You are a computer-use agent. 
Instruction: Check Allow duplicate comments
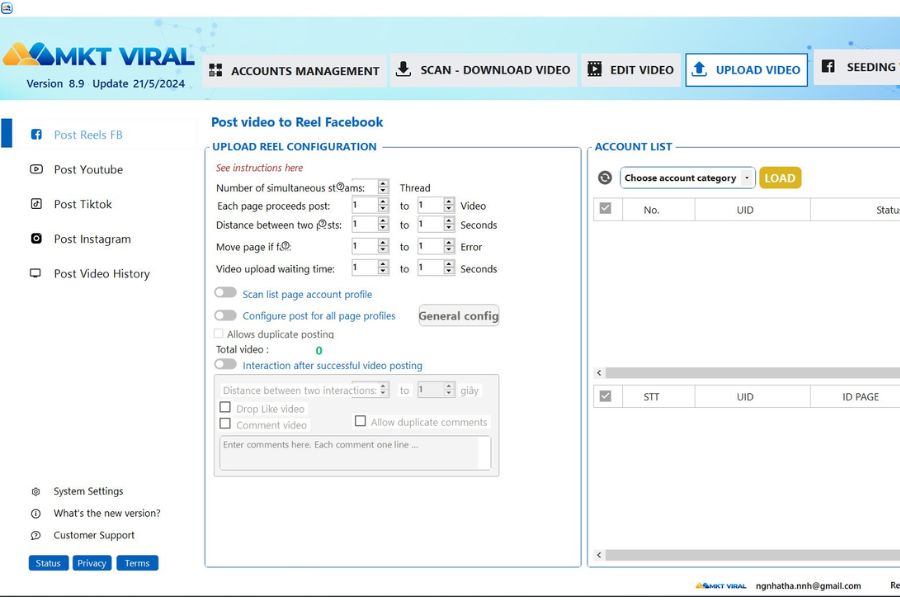360,421
